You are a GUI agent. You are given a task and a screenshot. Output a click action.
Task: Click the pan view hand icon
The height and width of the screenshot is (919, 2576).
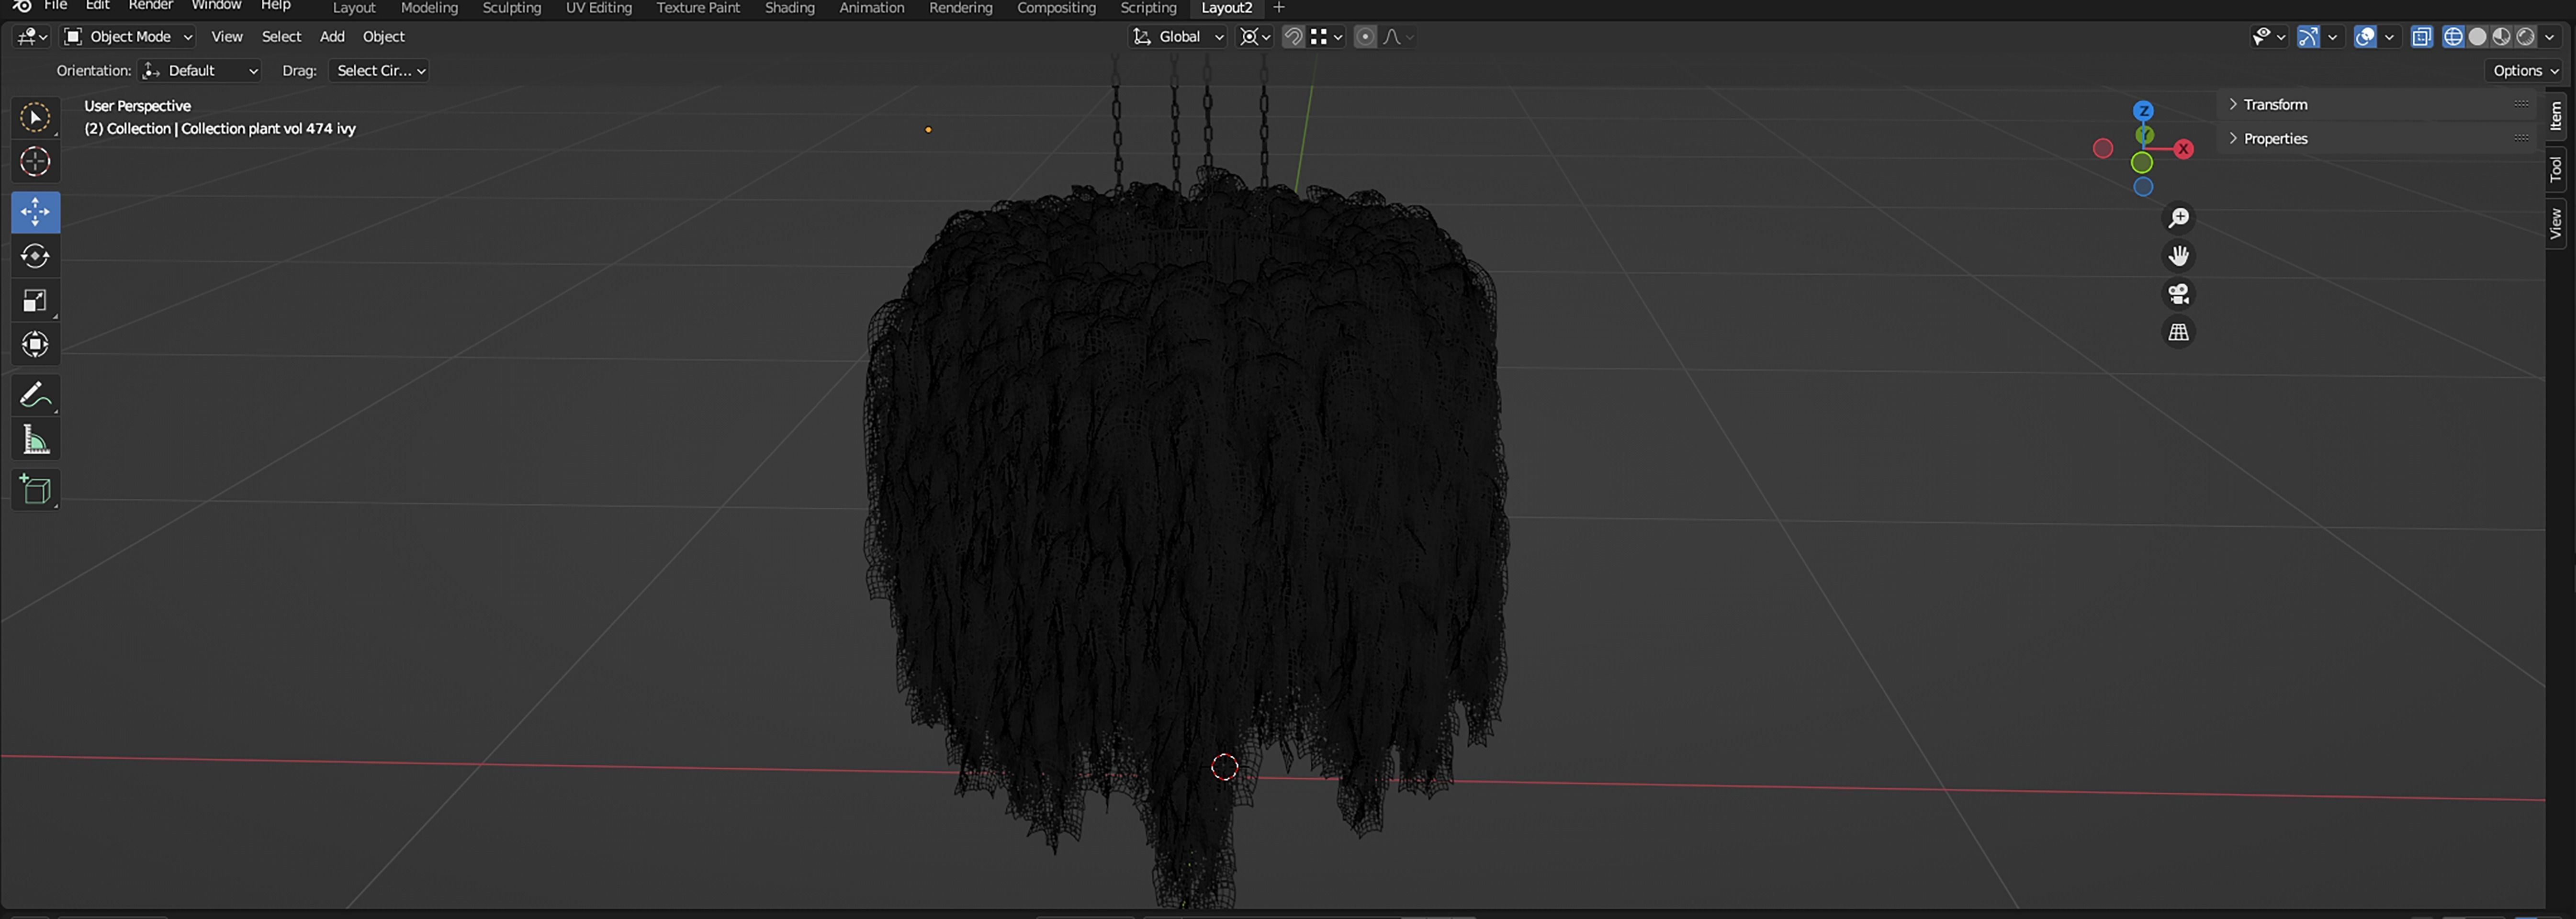pyautogui.click(x=2178, y=256)
